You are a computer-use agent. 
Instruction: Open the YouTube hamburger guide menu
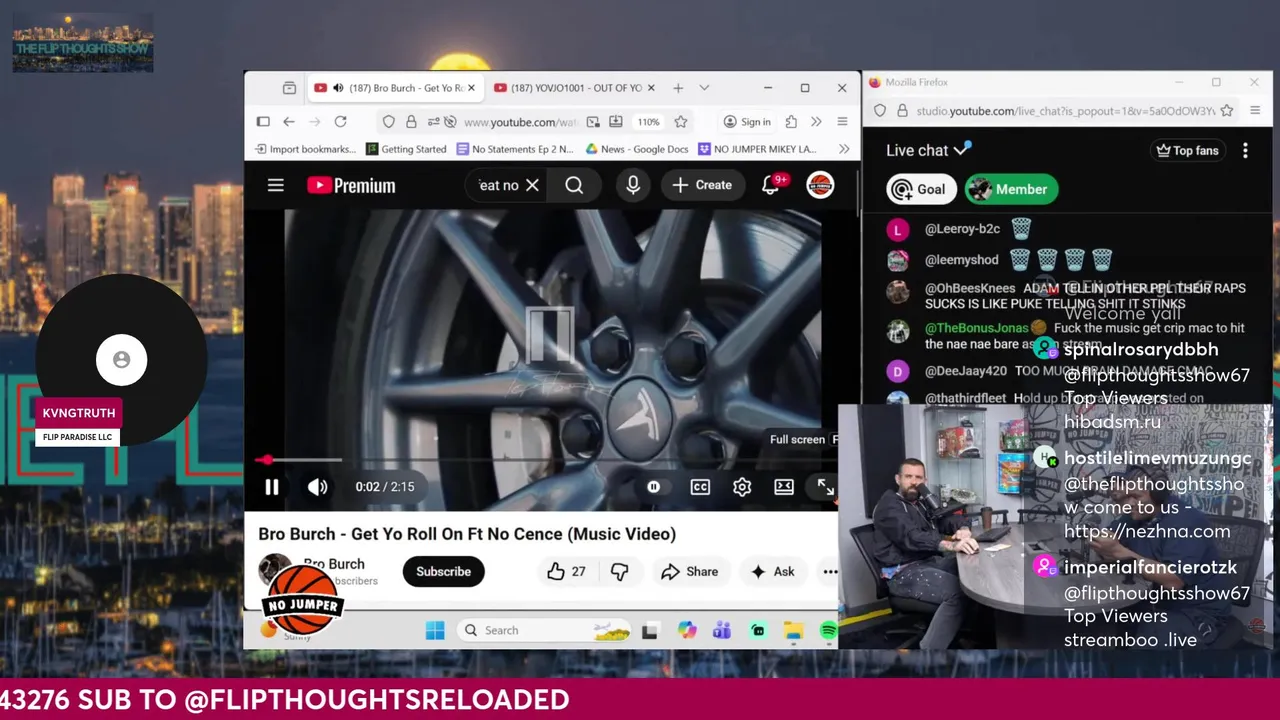[276, 185]
